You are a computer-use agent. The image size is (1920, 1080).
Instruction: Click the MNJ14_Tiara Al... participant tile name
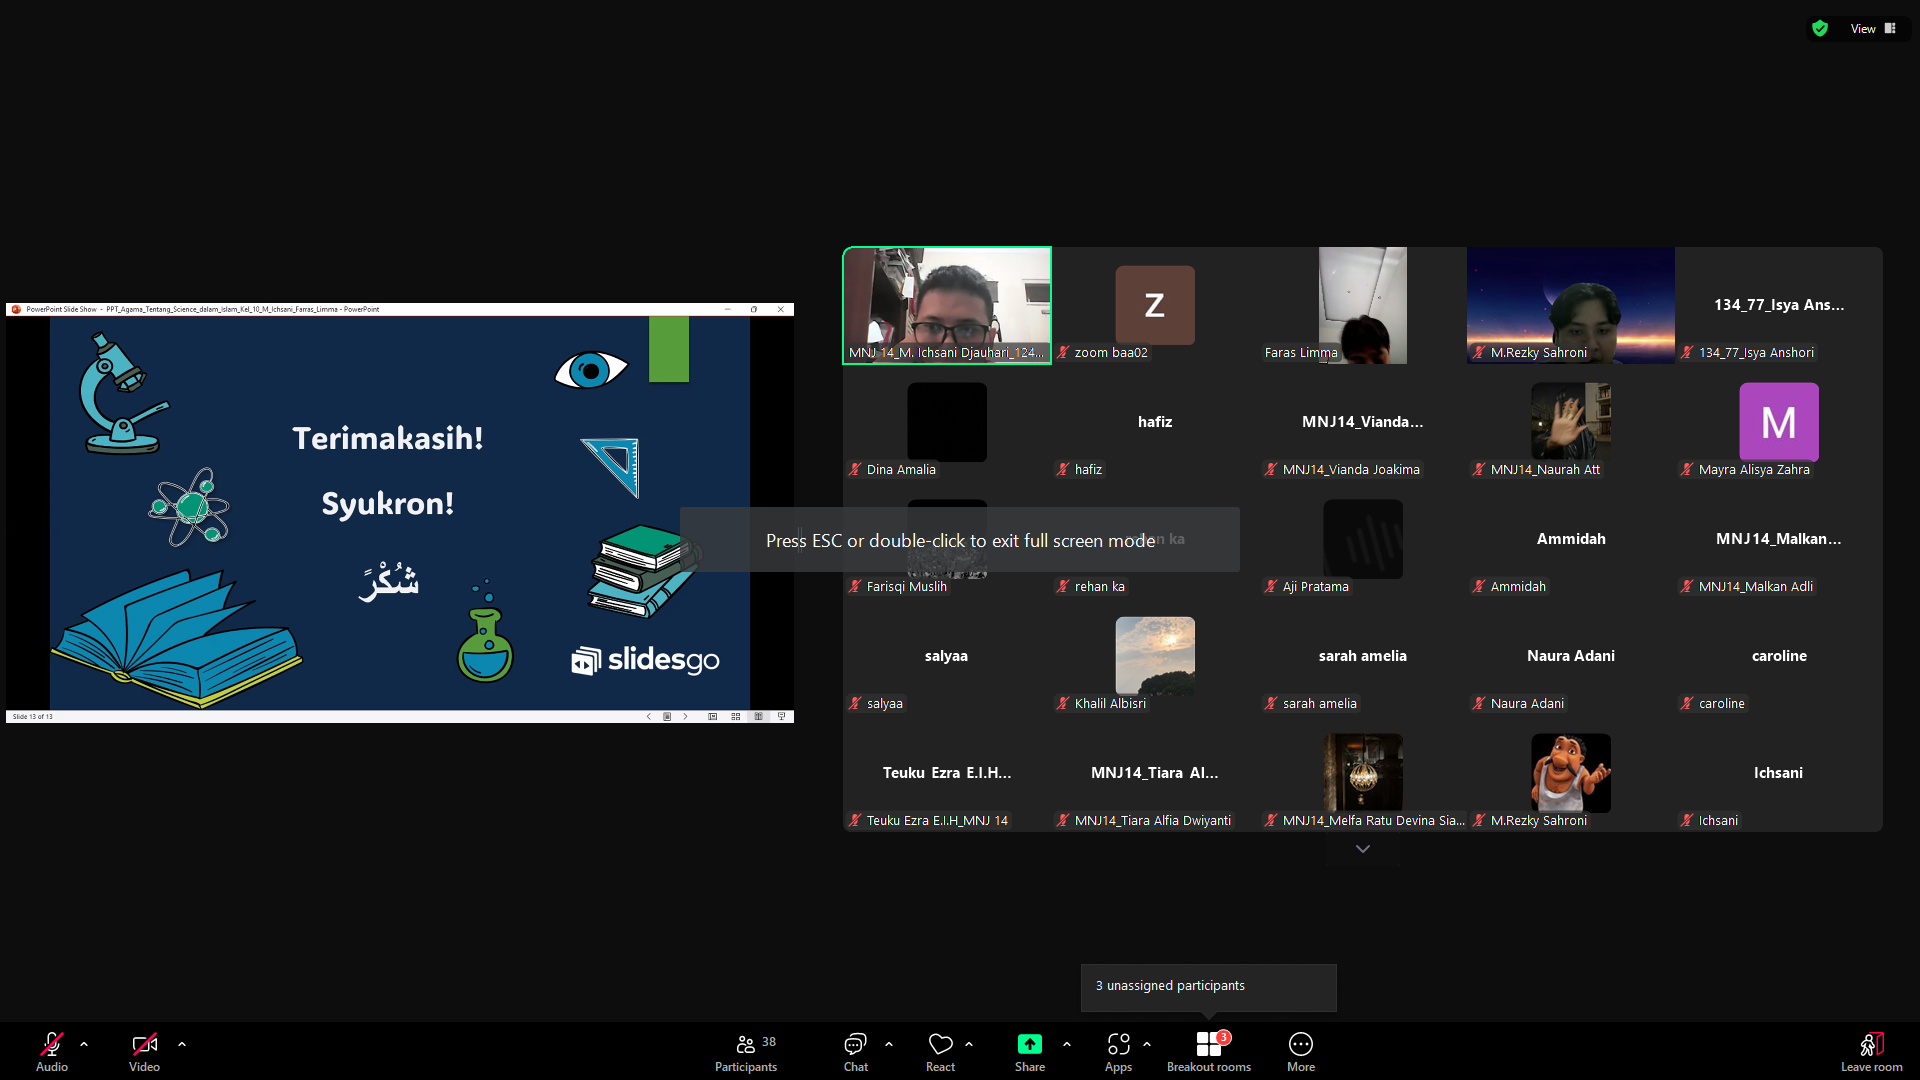(1155, 773)
